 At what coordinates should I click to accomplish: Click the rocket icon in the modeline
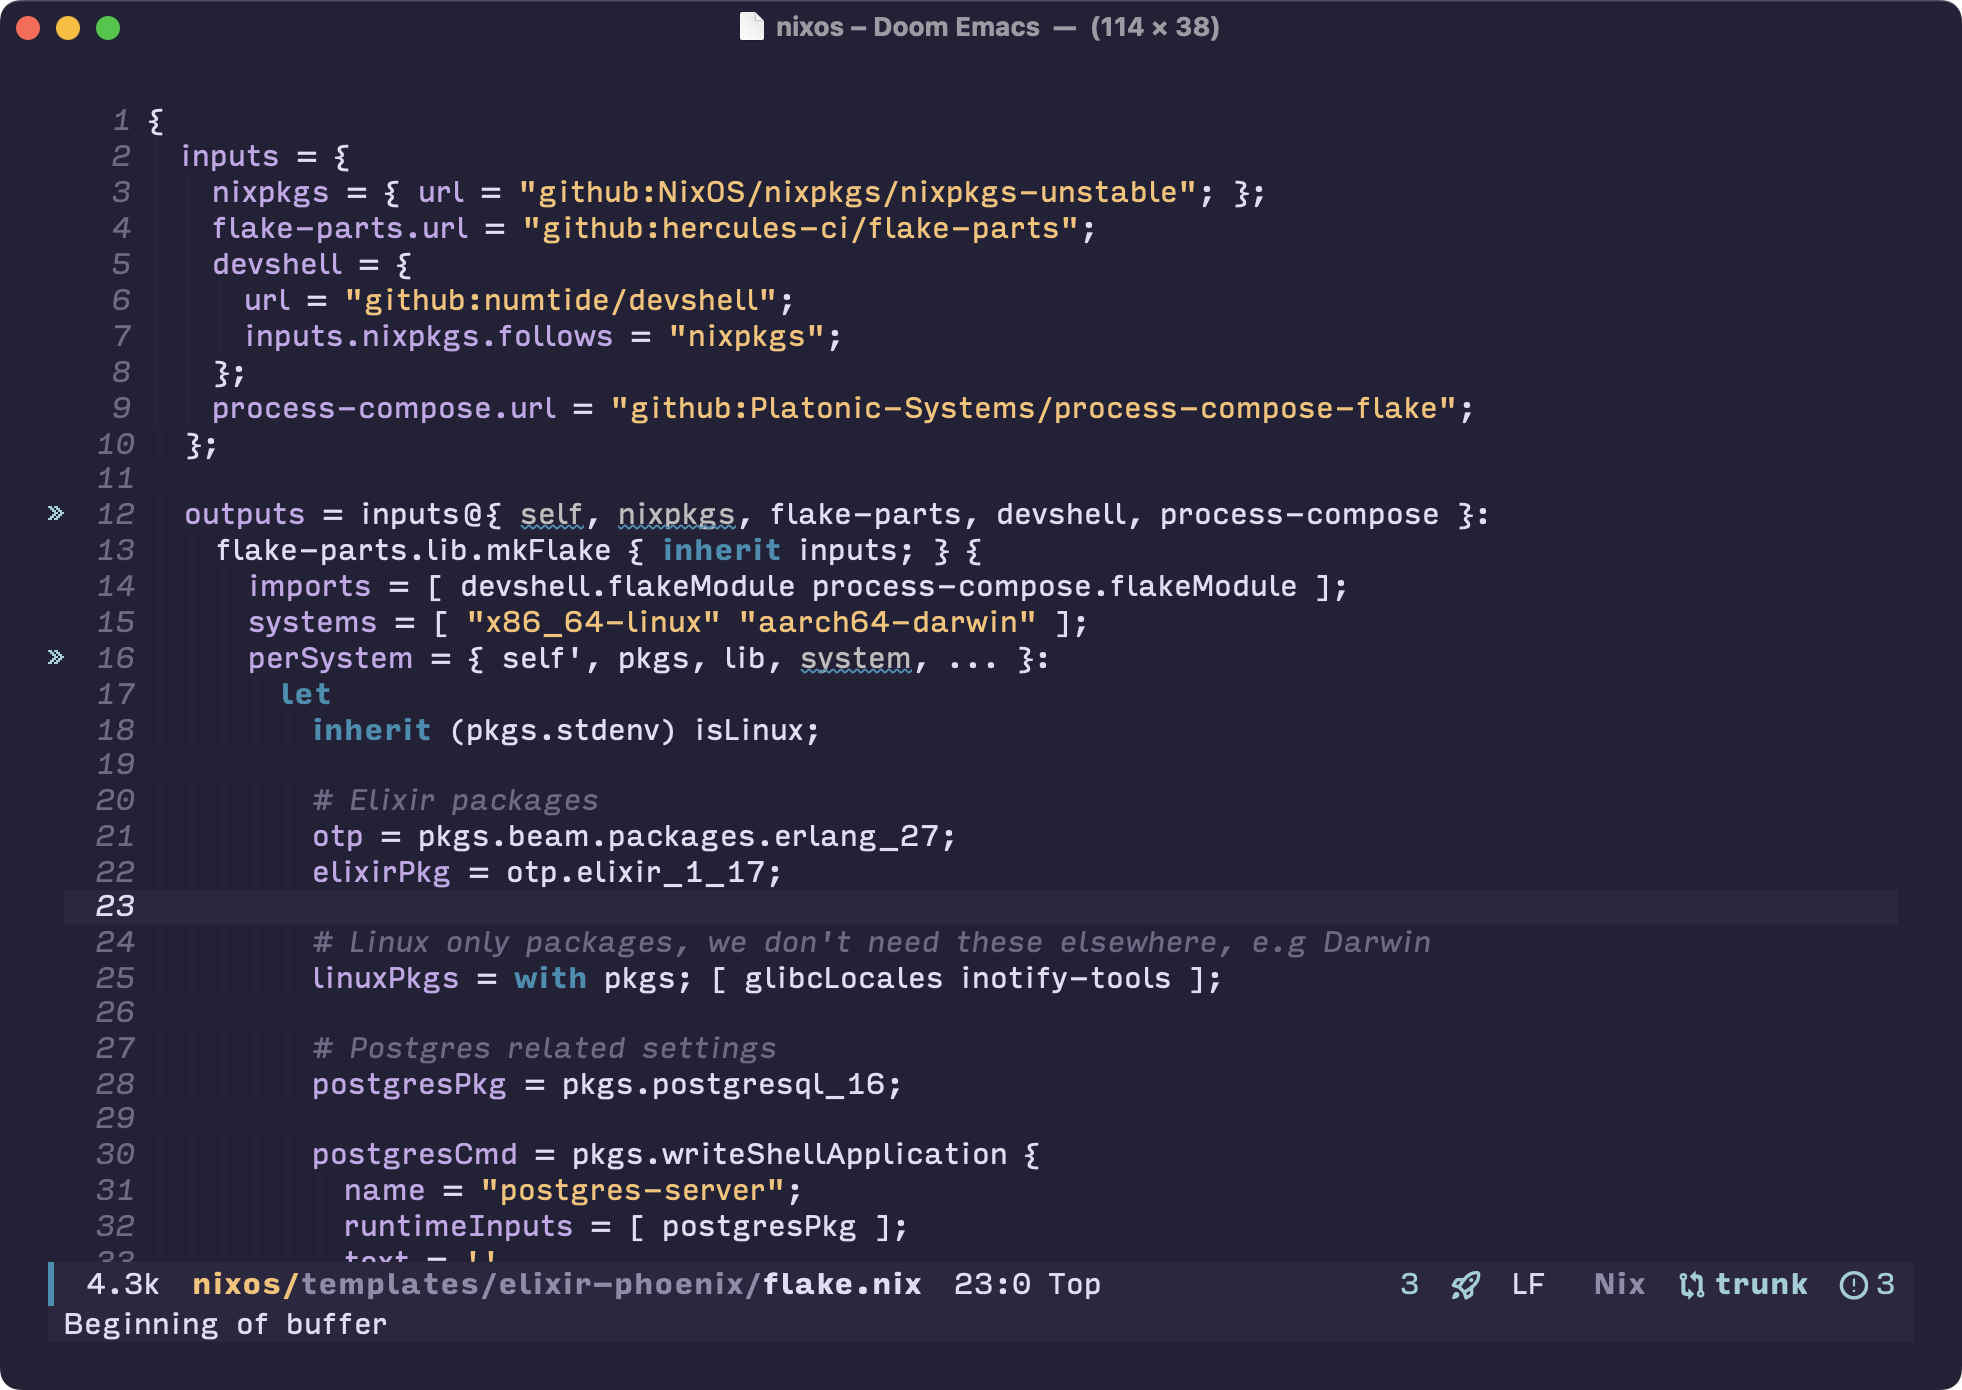(1465, 1285)
